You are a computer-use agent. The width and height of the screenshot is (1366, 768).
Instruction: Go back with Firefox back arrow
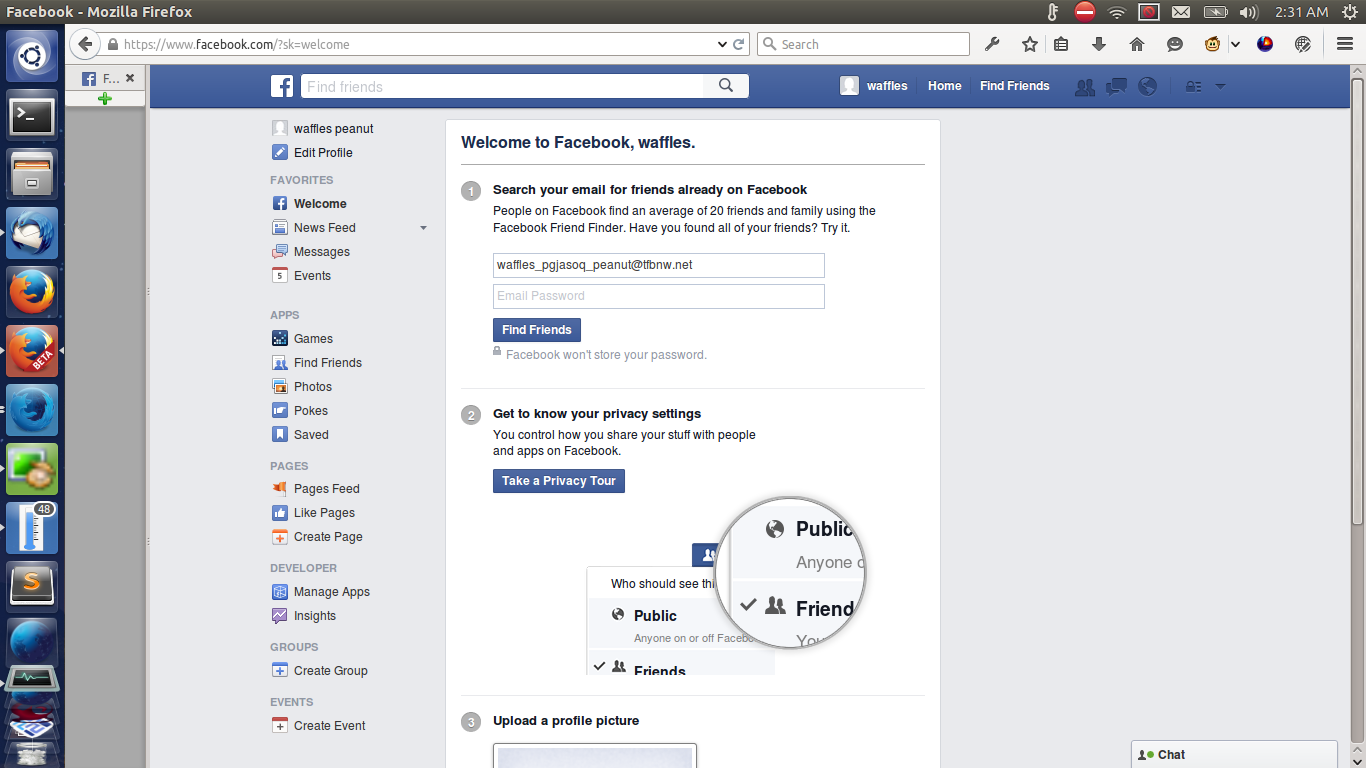[x=85, y=44]
